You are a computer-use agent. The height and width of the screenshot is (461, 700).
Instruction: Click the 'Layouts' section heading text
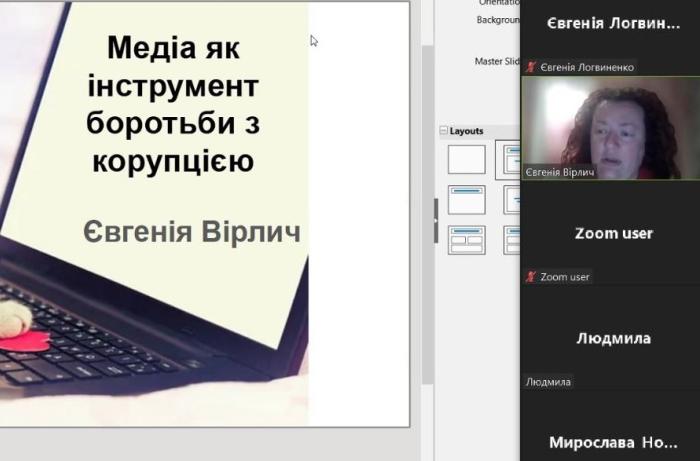tap(466, 131)
